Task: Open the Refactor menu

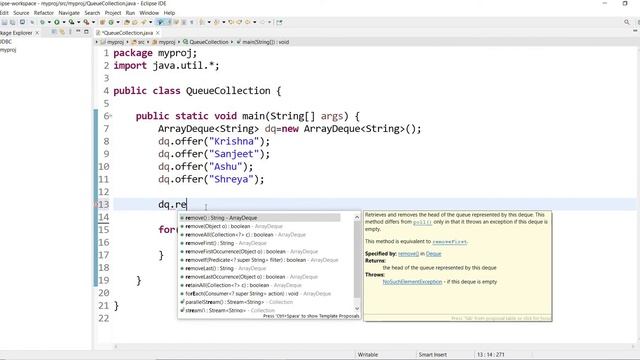Action: tap(44, 13)
